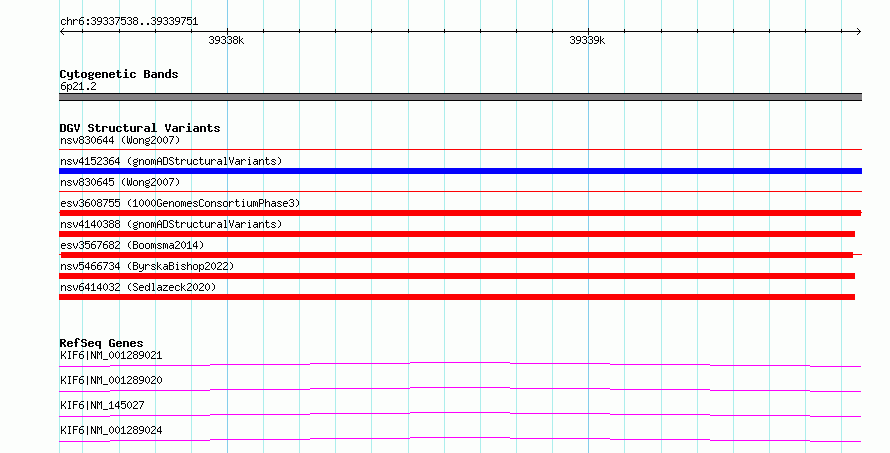Click gene label KIF6|NM_001289020
Image resolution: width=890 pixels, height=453 pixels.
tap(111, 380)
